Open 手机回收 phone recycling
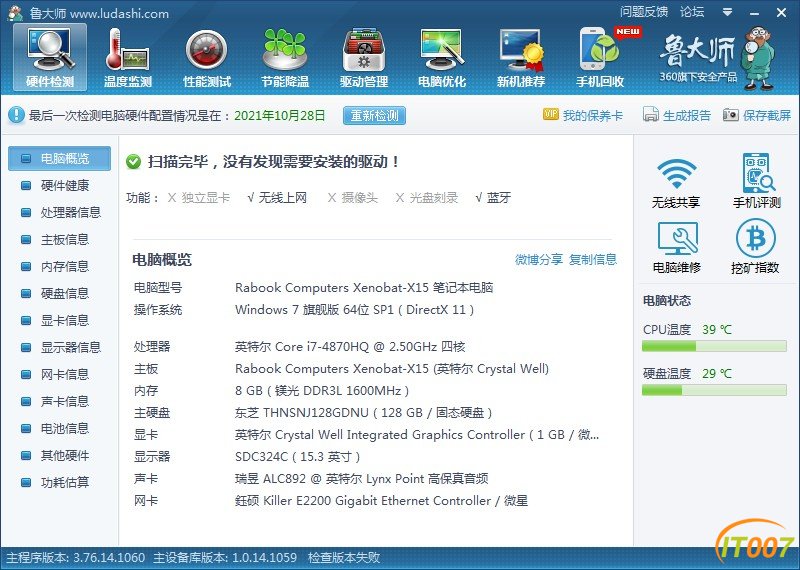This screenshot has width=800, height=570. click(600, 58)
